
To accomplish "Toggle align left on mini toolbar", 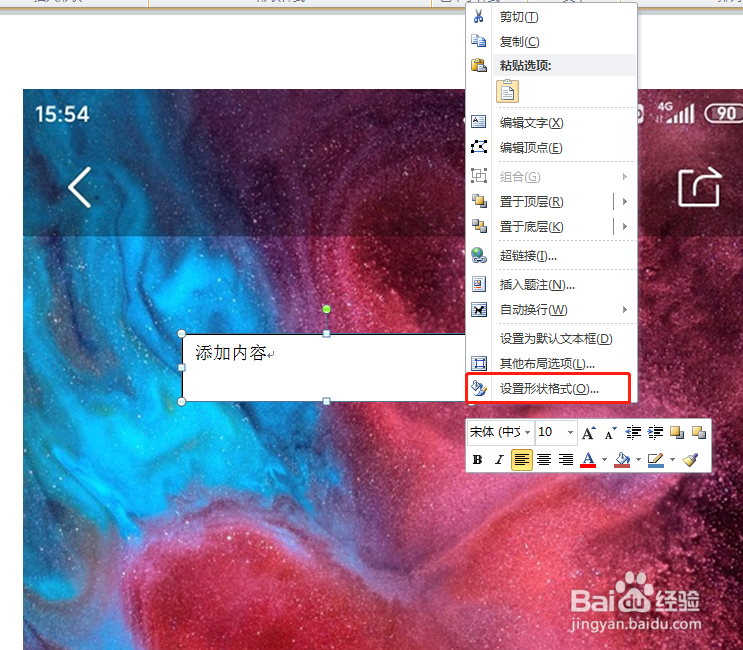I will pos(522,460).
